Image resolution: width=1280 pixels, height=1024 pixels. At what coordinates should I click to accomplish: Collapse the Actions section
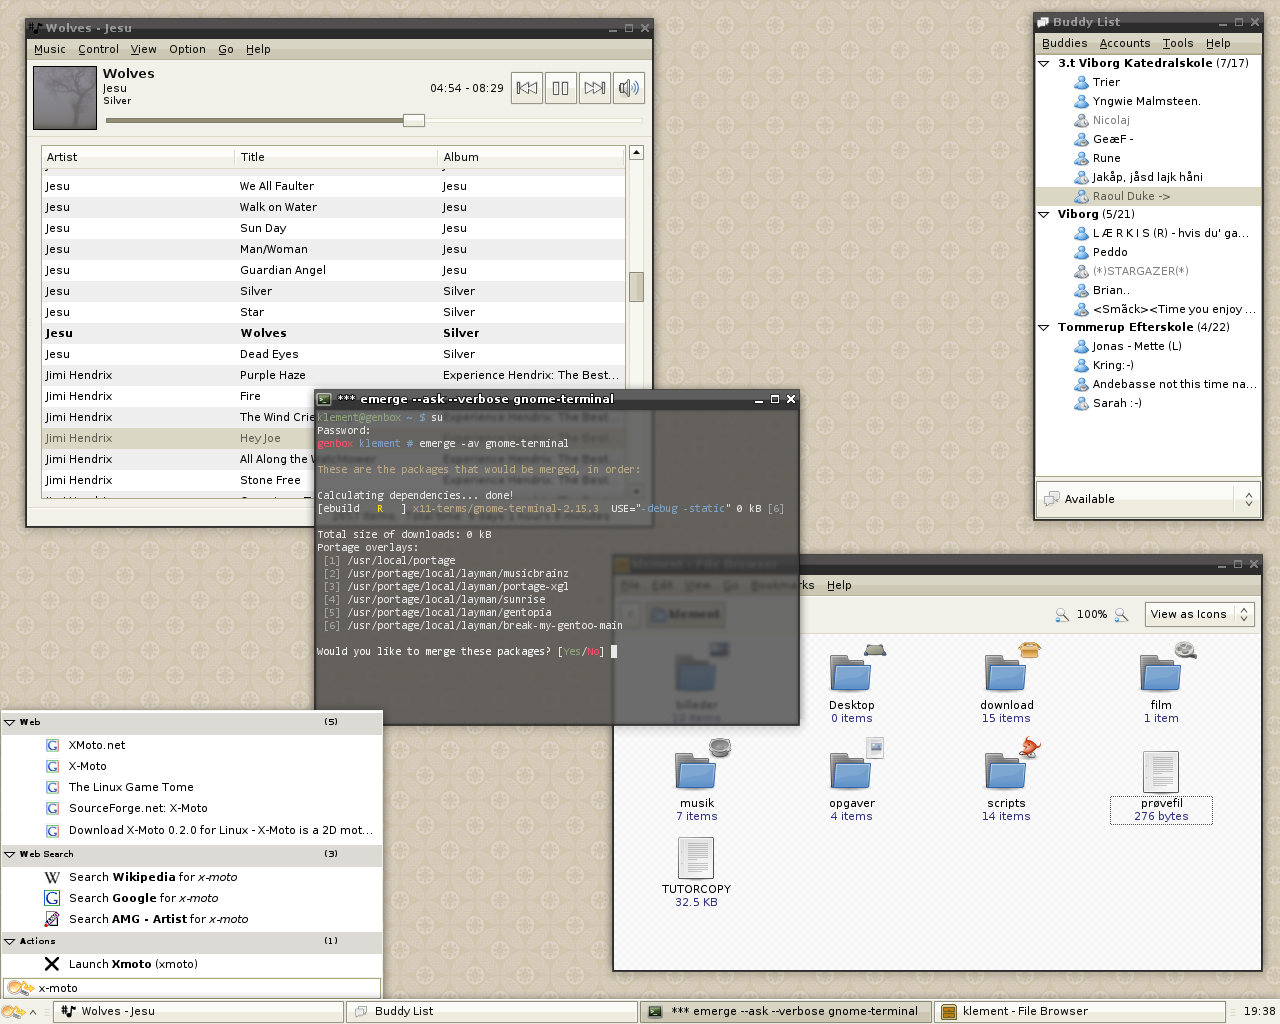[10, 941]
